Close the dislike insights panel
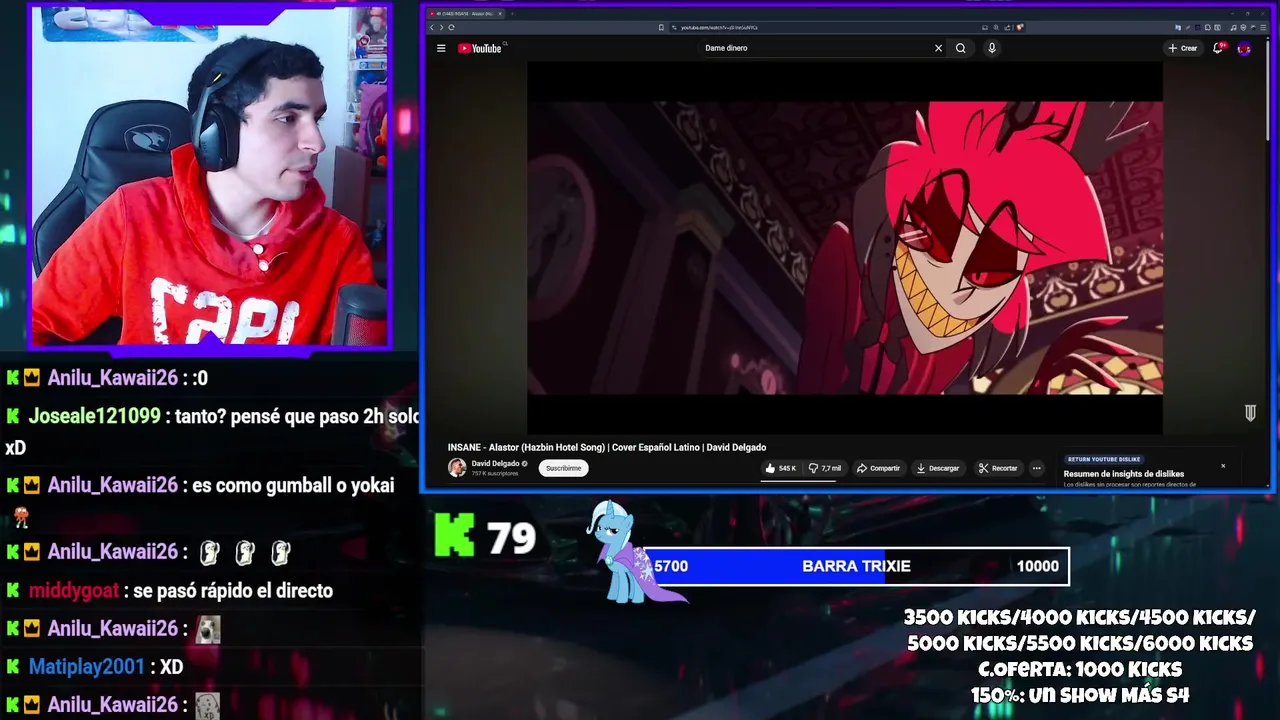The width and height of the screenshot is (1280, 720). 1222,465
